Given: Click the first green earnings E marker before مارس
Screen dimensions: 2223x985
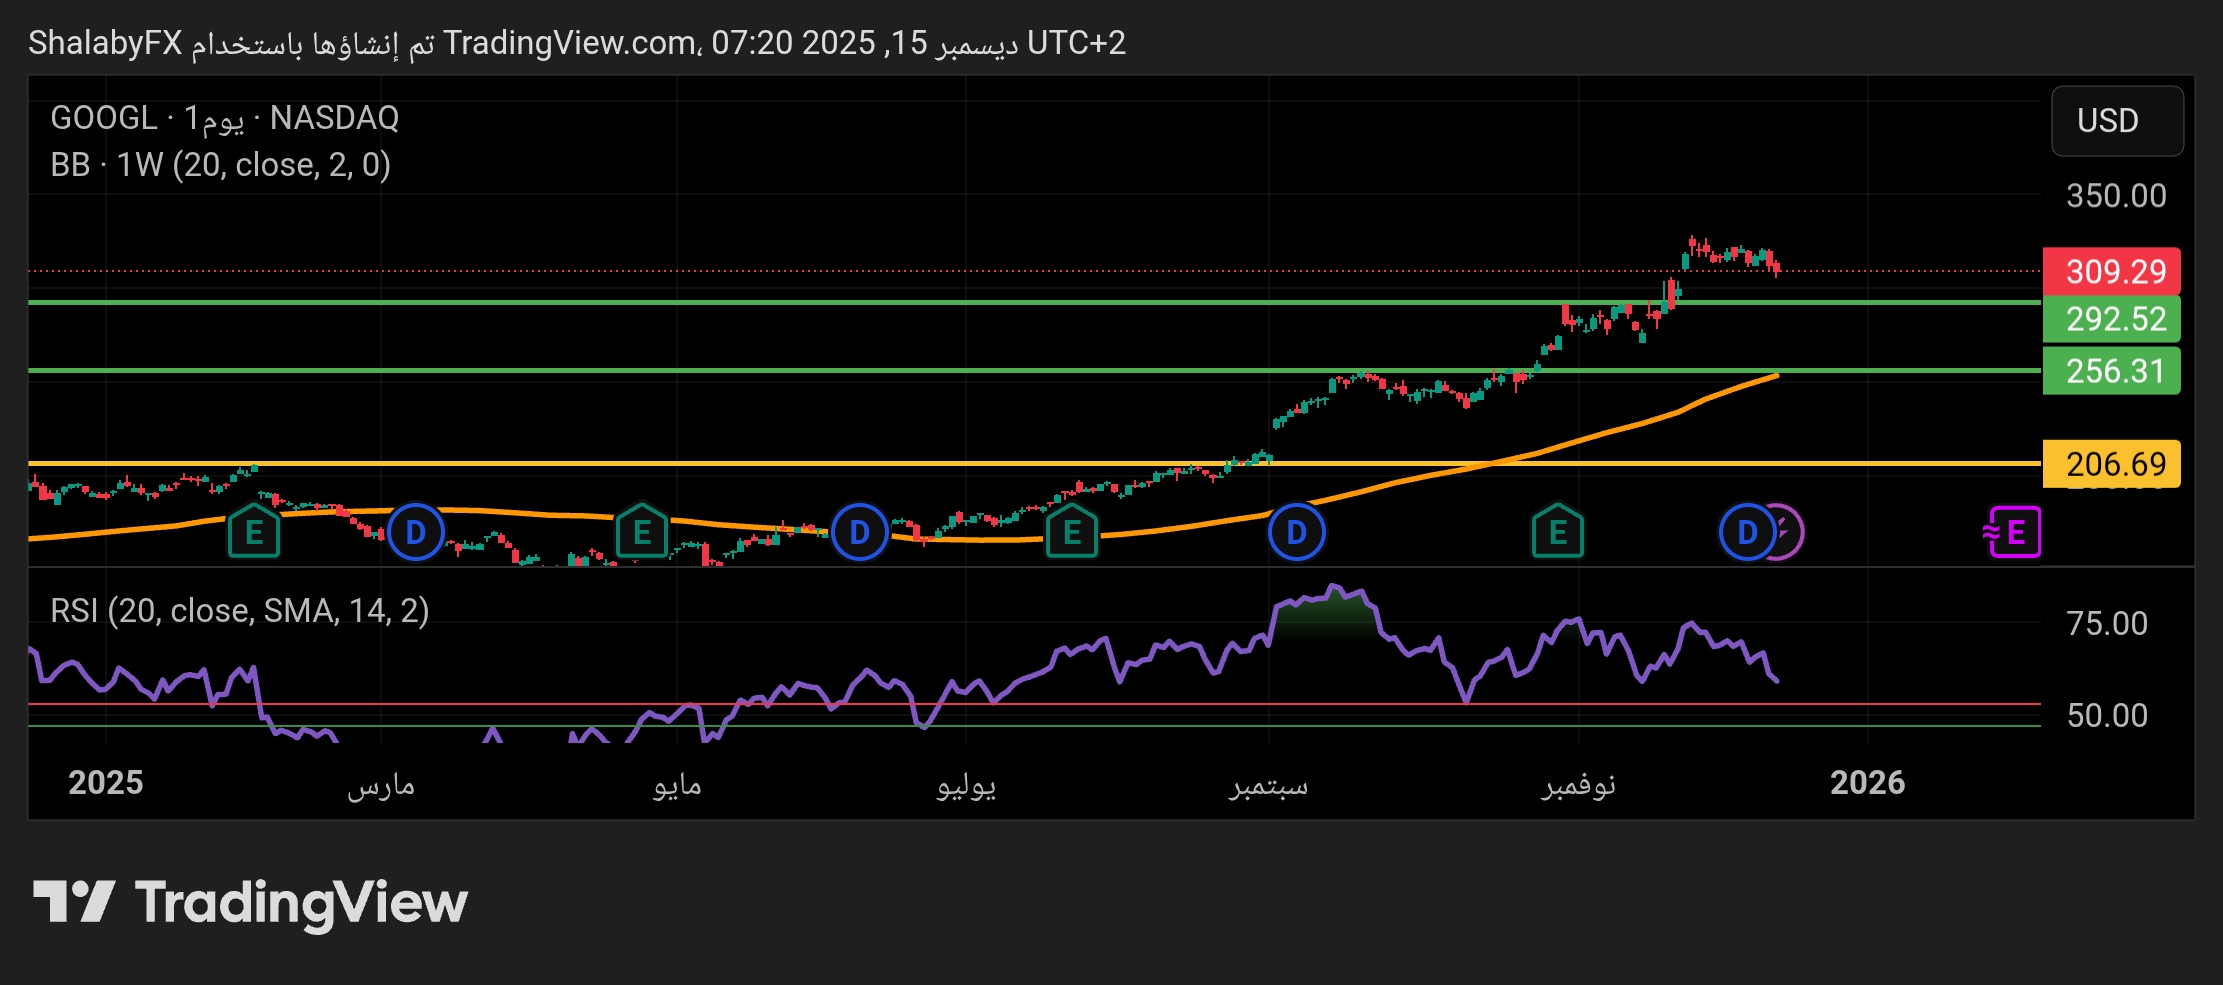Looking at the screenshot, I should 254,532.
